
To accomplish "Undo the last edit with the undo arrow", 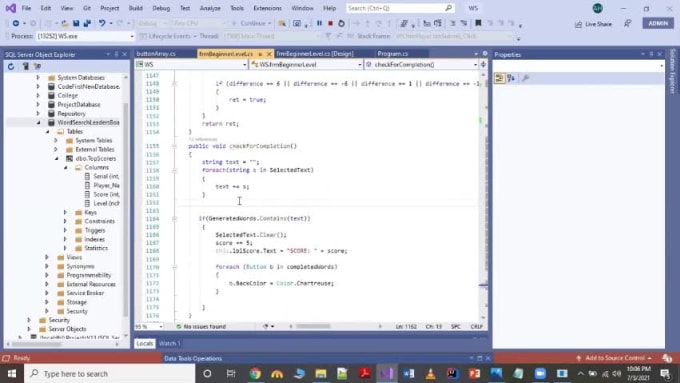I will point(101,23).
